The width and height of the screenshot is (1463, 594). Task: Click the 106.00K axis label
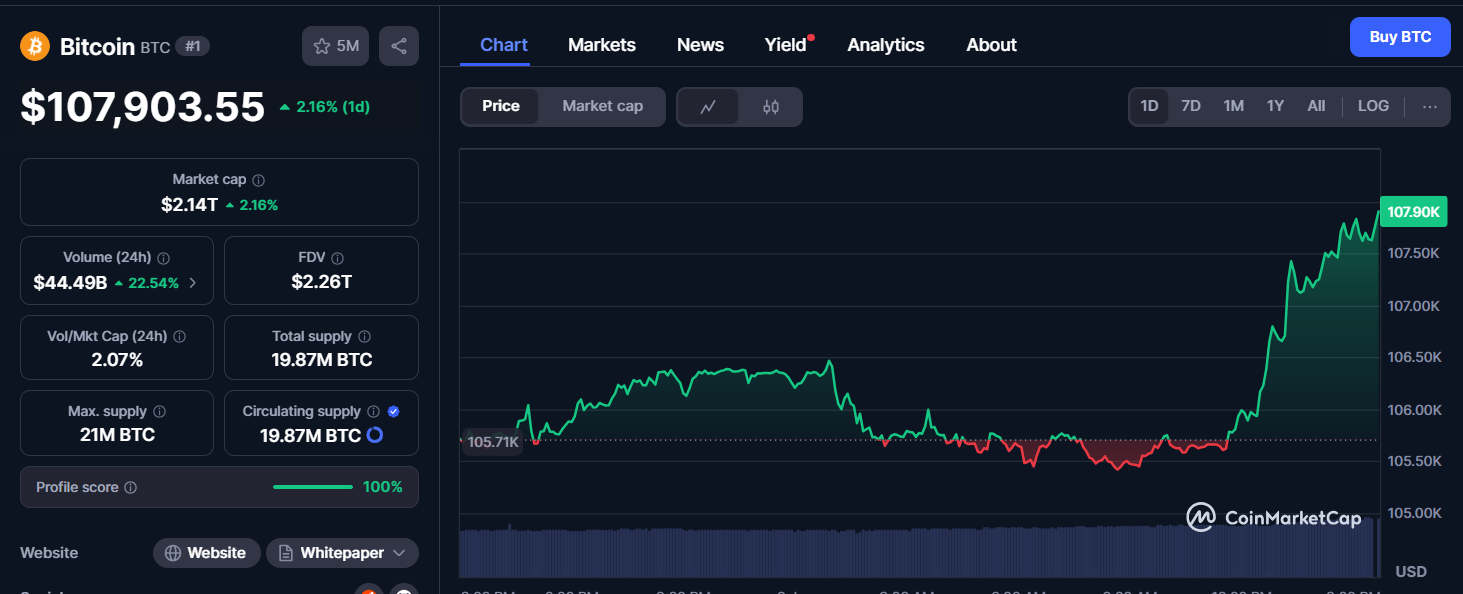[x=1414, y=410]
